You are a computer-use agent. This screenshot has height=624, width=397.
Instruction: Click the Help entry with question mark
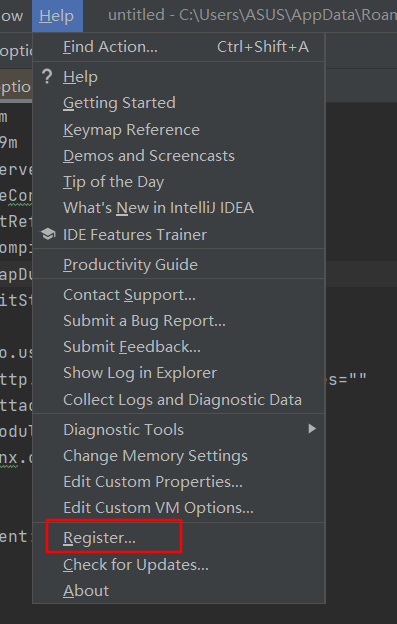(179, 77)
